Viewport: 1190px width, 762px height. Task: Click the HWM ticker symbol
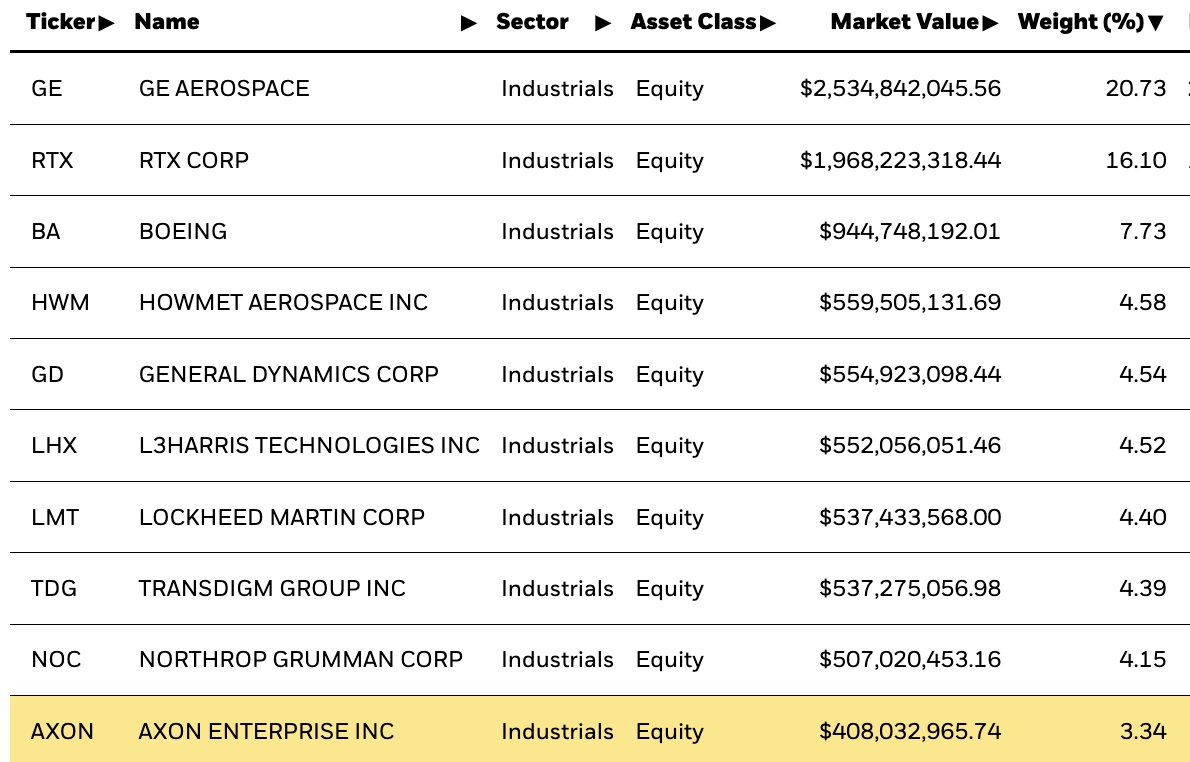point(61,303)
